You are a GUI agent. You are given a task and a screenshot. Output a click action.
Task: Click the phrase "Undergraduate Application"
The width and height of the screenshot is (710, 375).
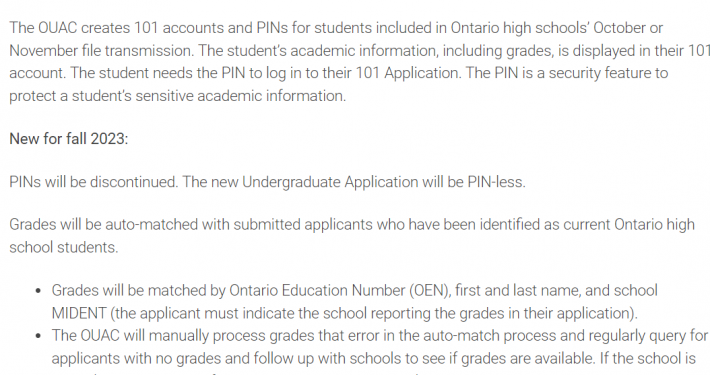pos(330,182)
